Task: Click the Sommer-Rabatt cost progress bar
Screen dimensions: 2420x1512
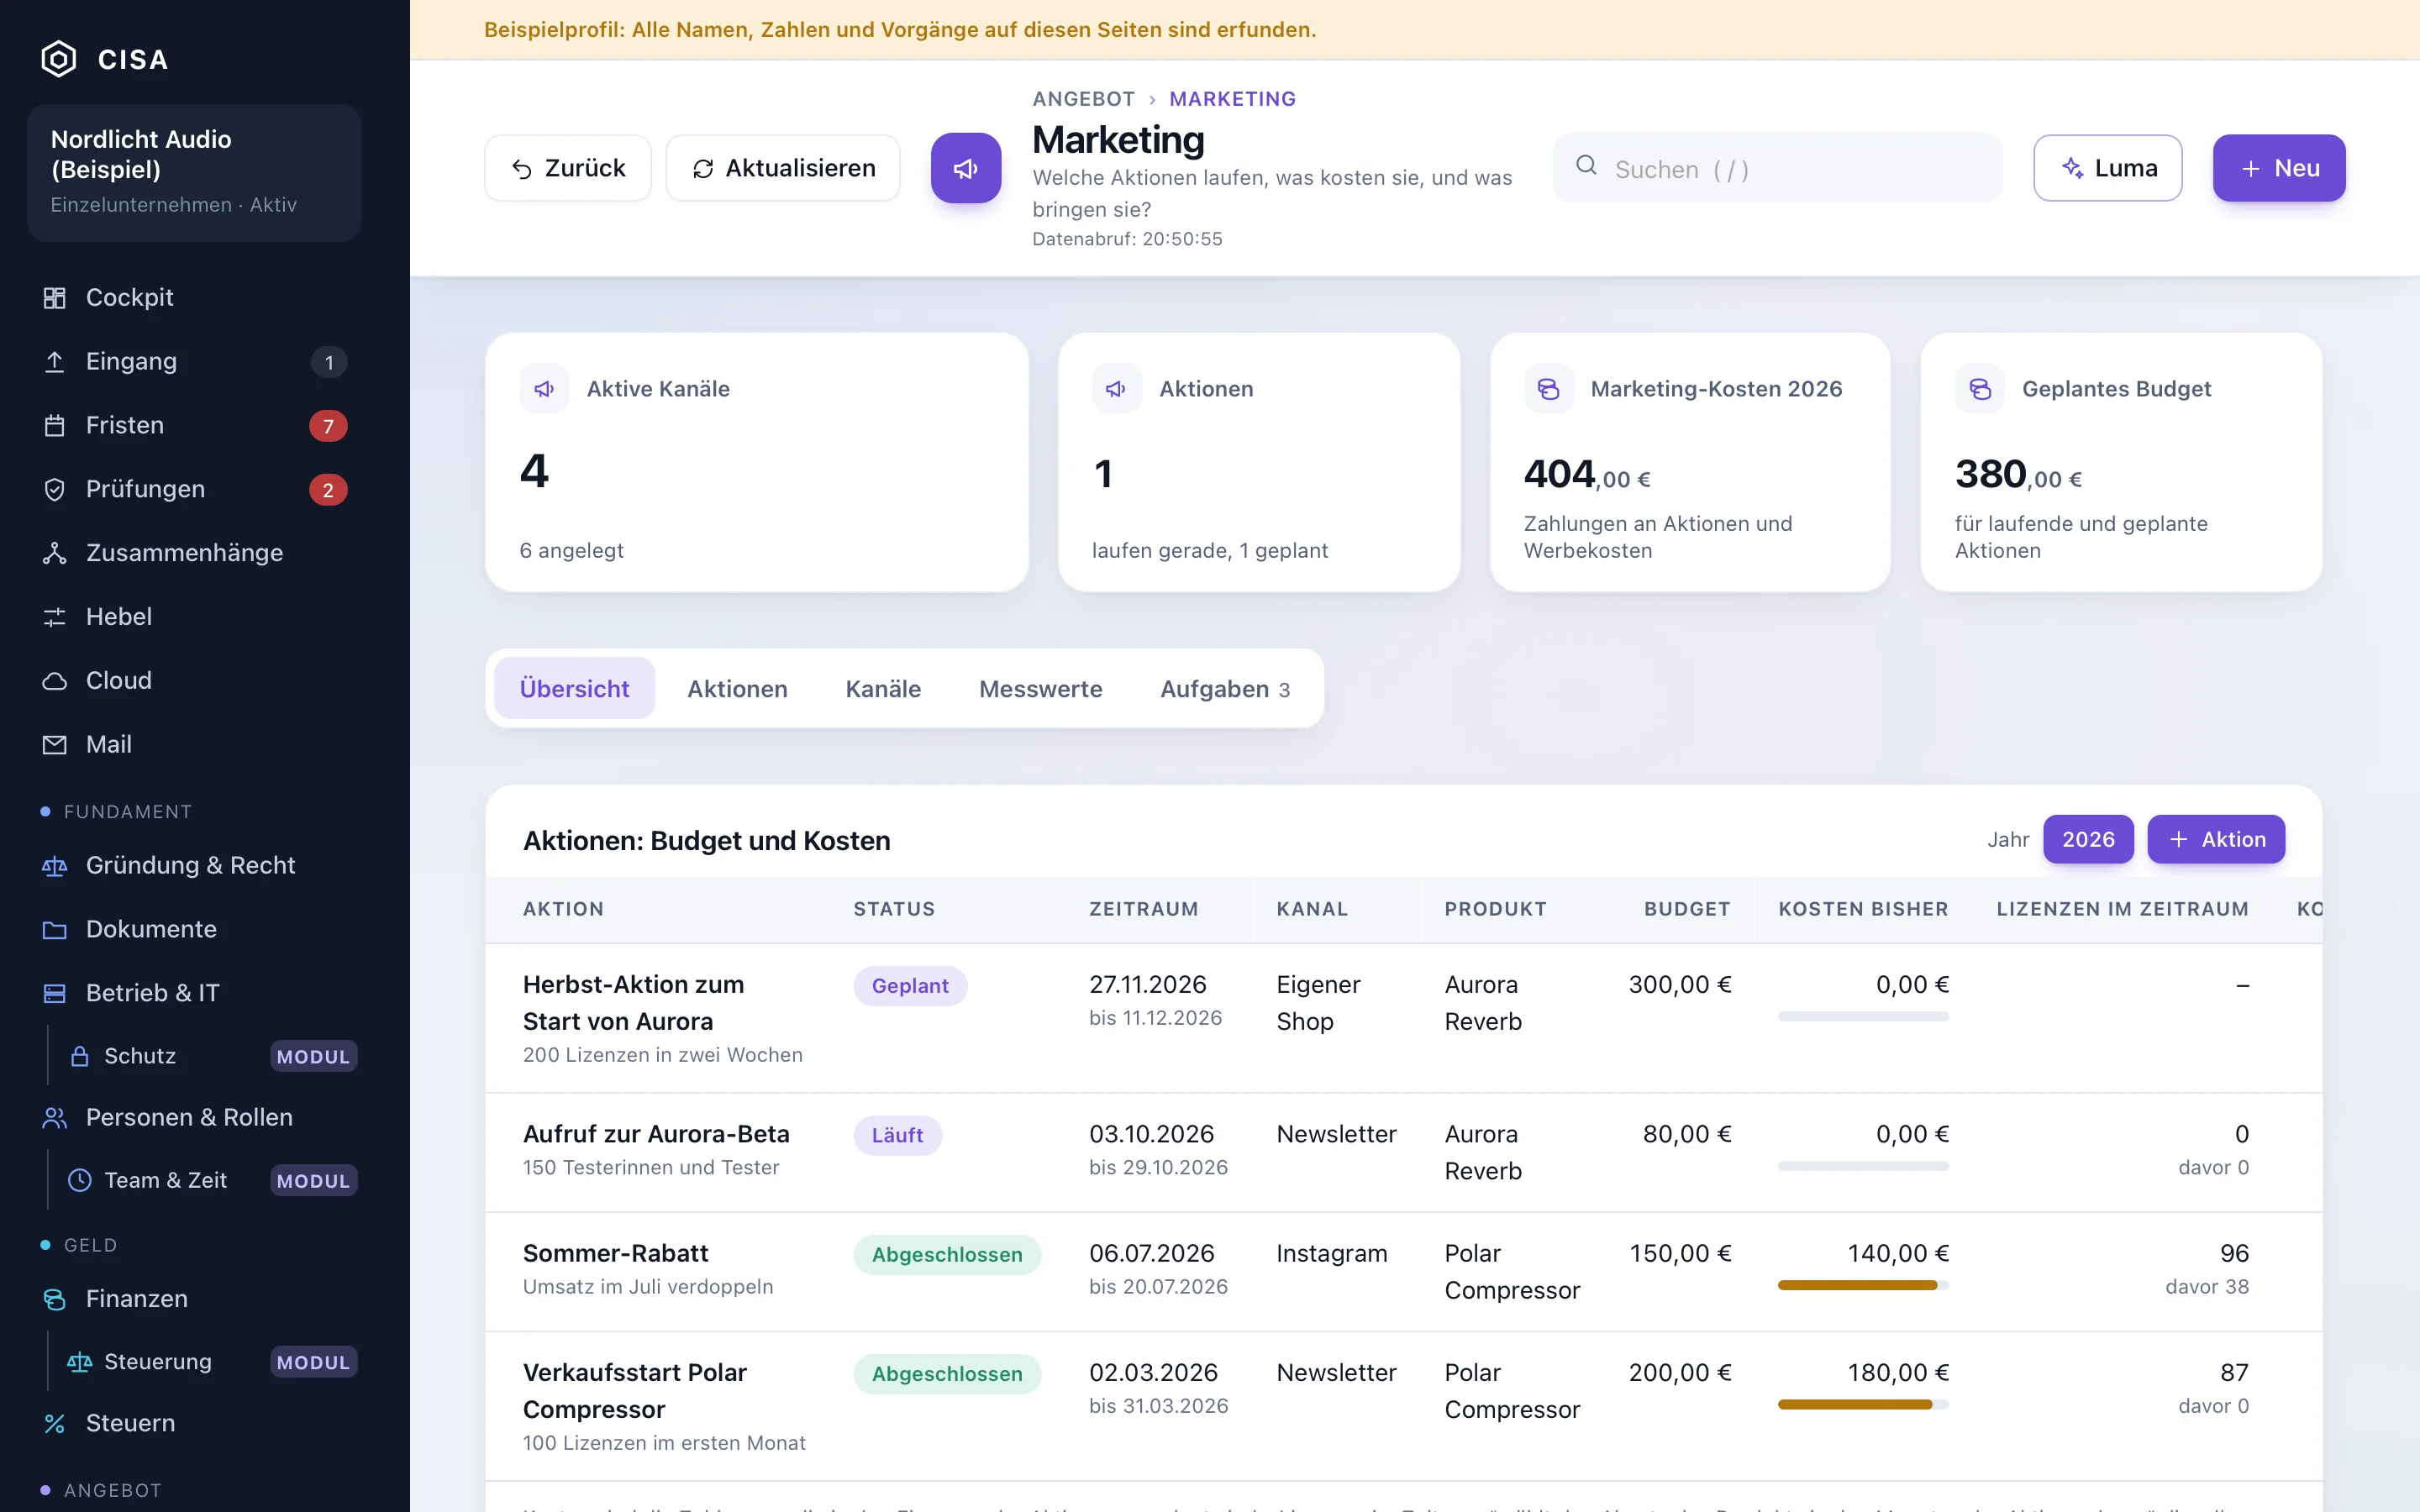Action: tap(1863, 1285)
